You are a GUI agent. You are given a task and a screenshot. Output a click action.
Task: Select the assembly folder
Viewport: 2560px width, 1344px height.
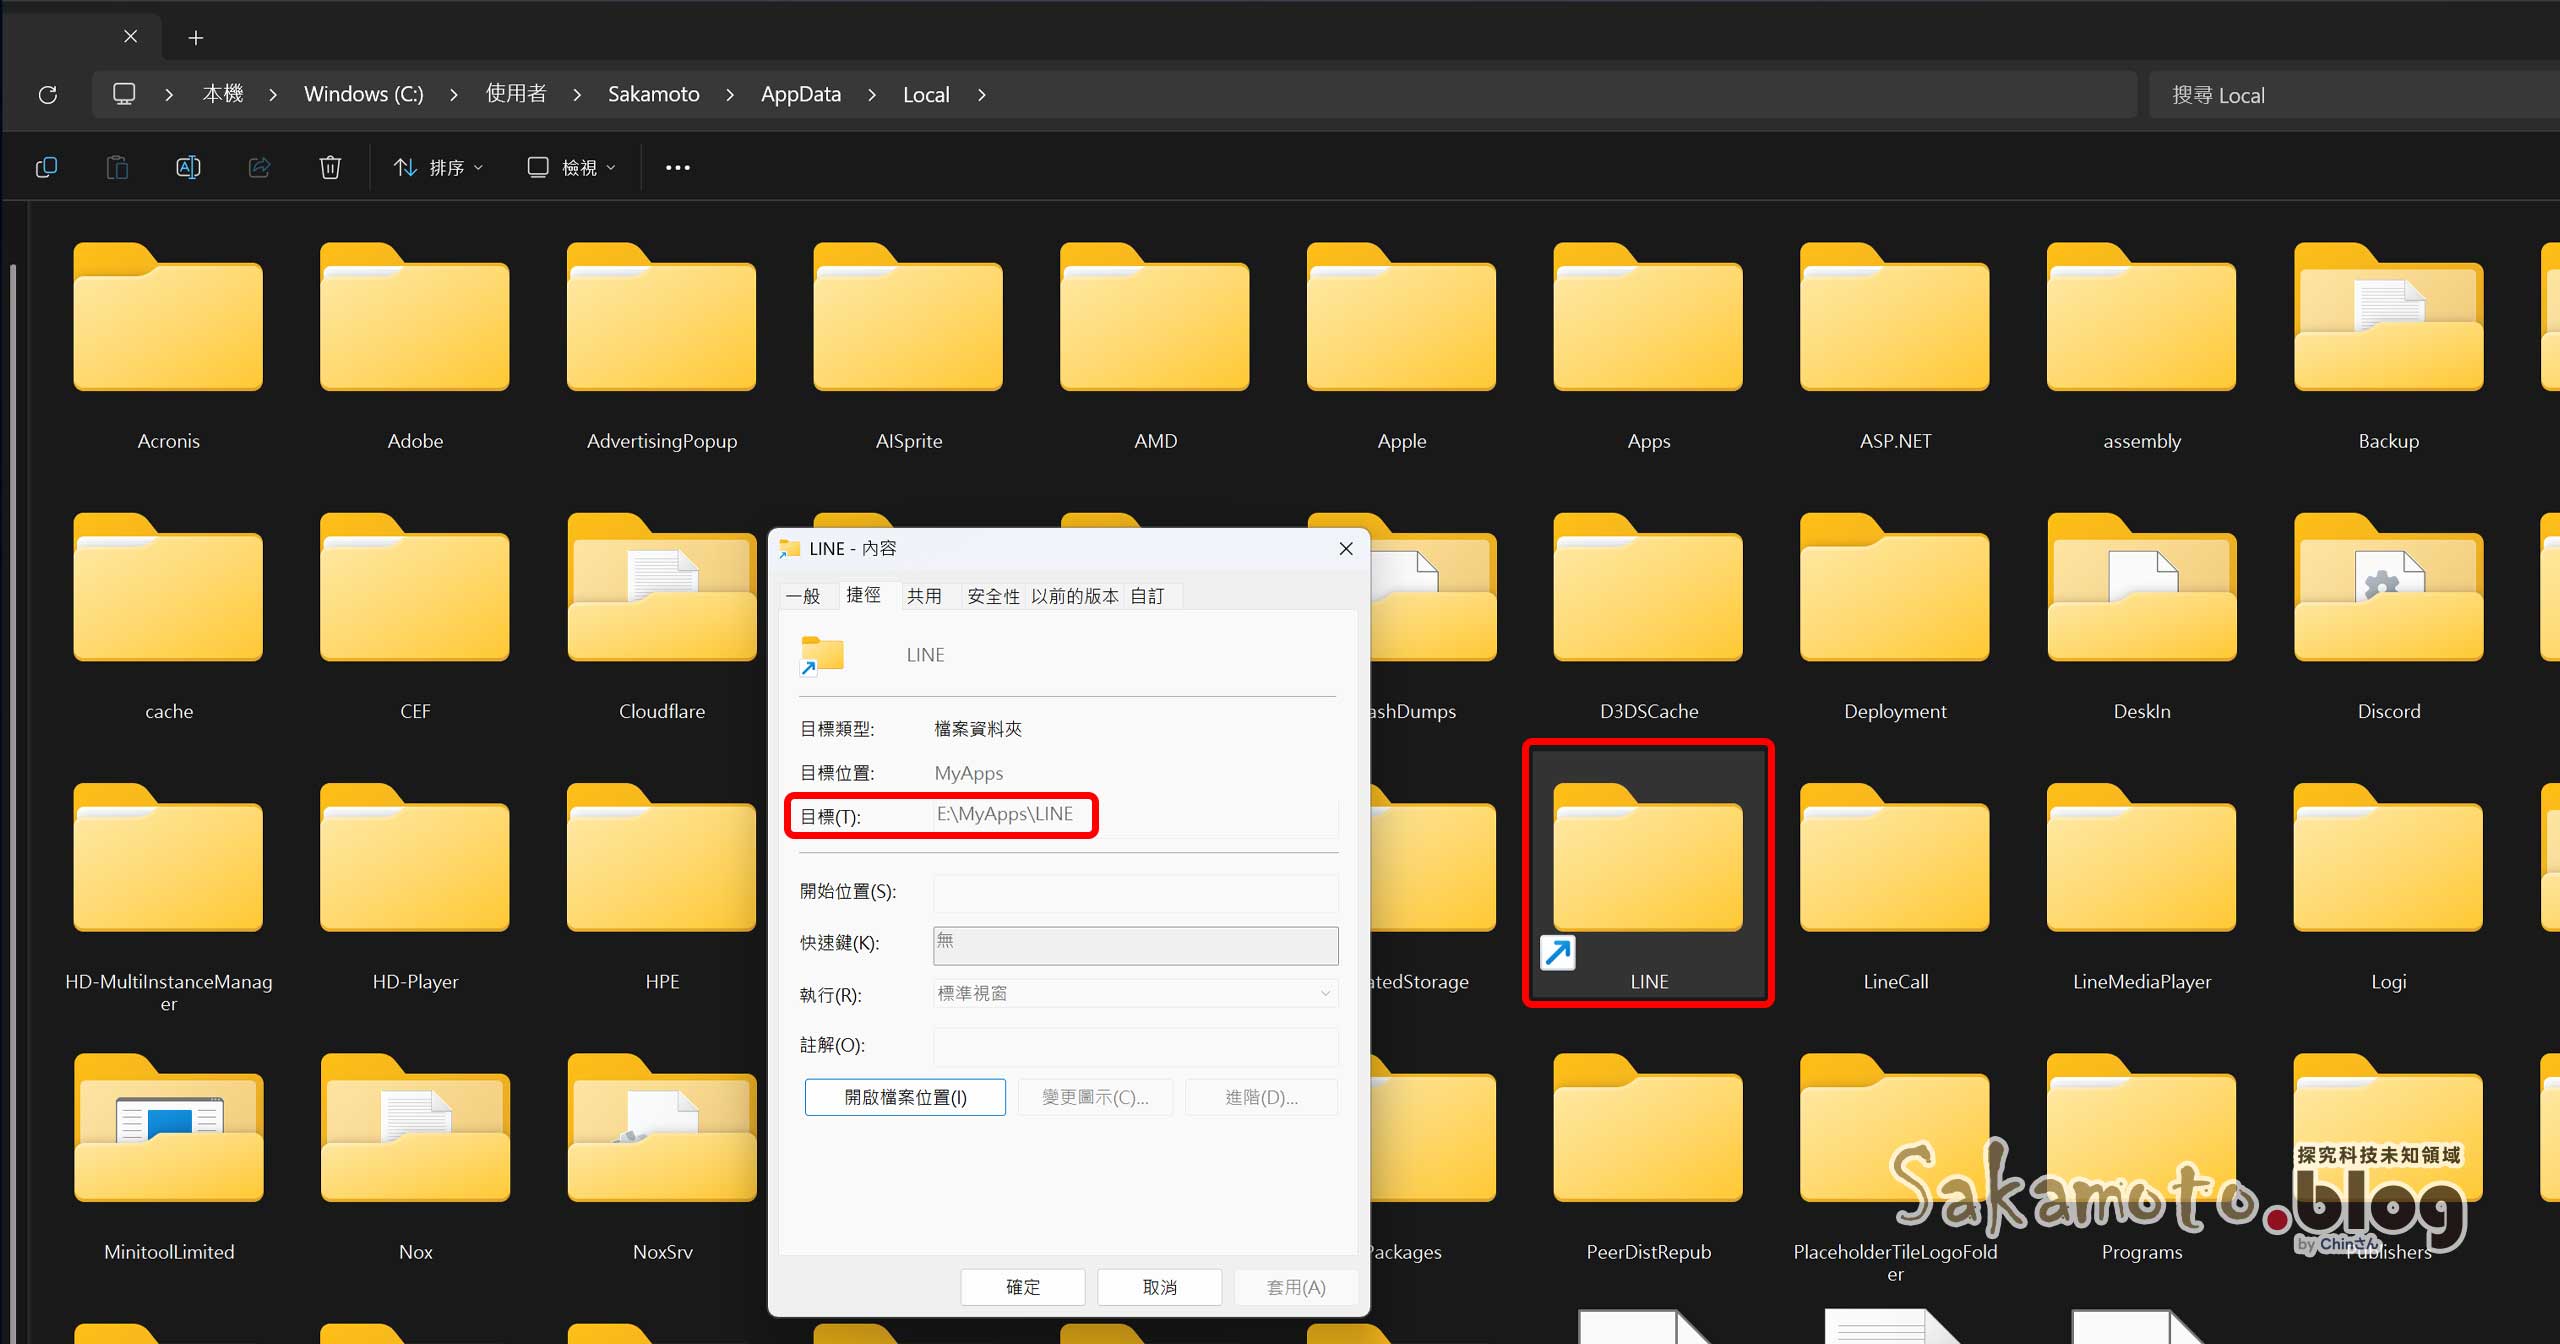click(2142, 346)
